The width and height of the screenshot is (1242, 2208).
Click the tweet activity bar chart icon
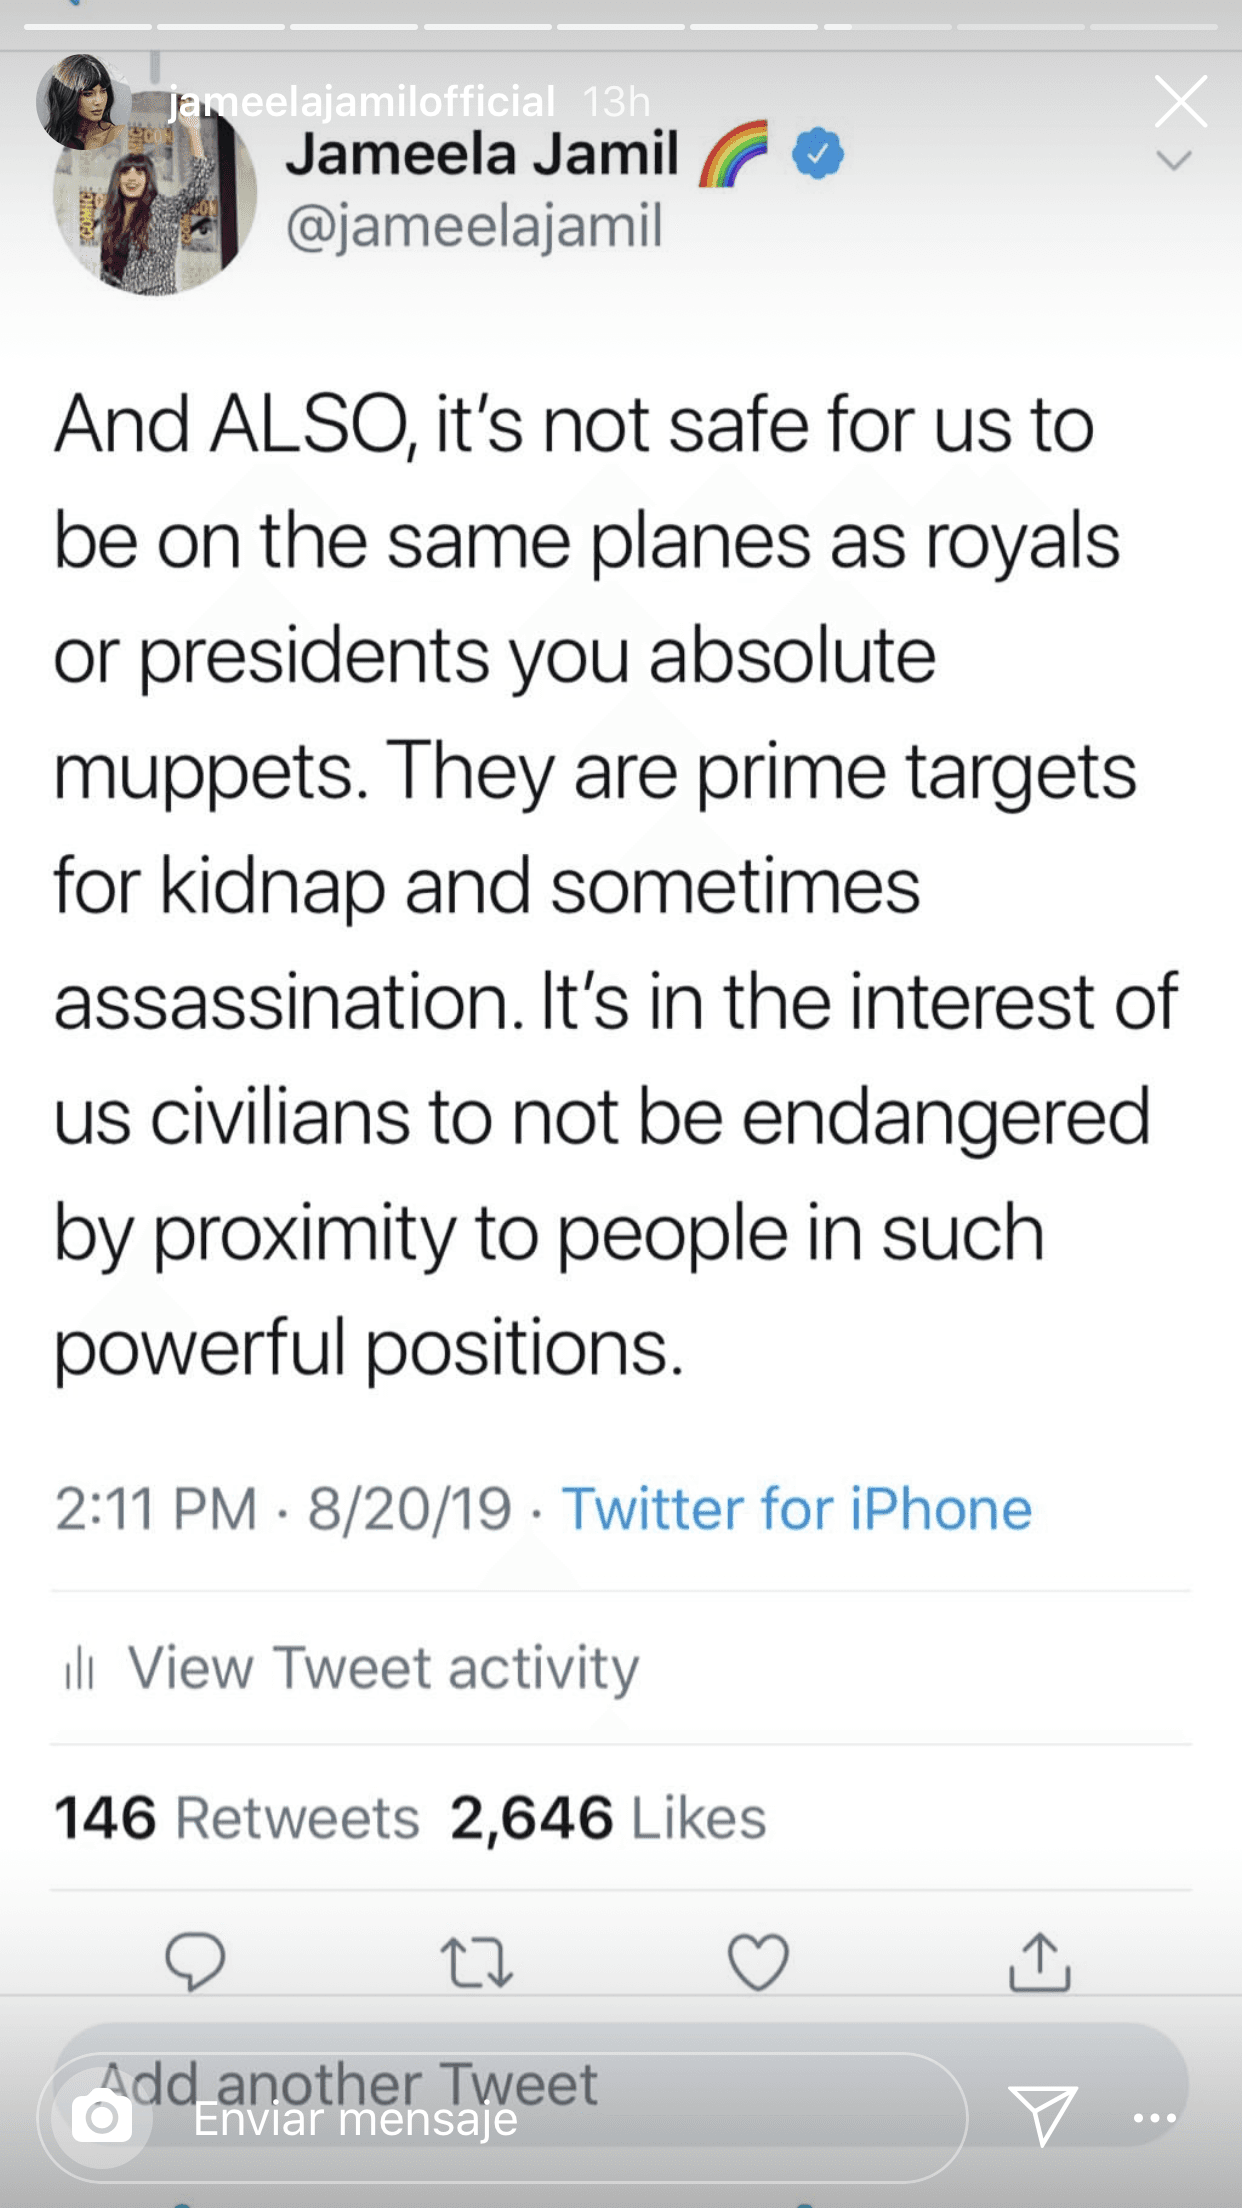click(79, 1668)
